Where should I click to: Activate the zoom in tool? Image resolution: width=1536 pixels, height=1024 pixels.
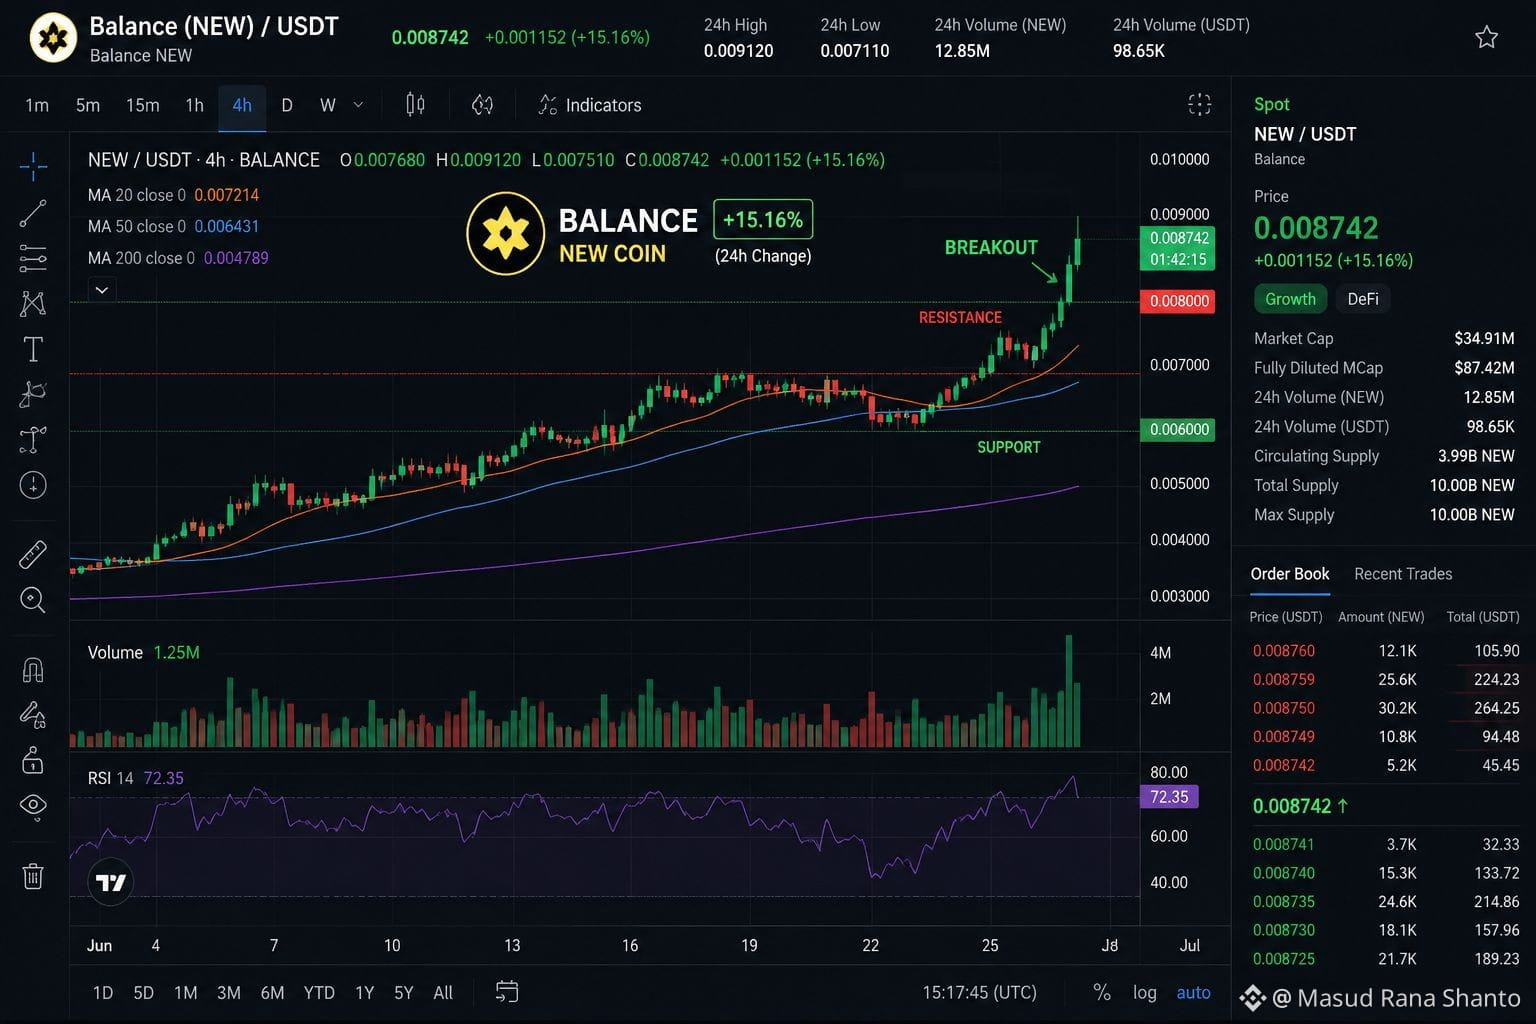33,599
